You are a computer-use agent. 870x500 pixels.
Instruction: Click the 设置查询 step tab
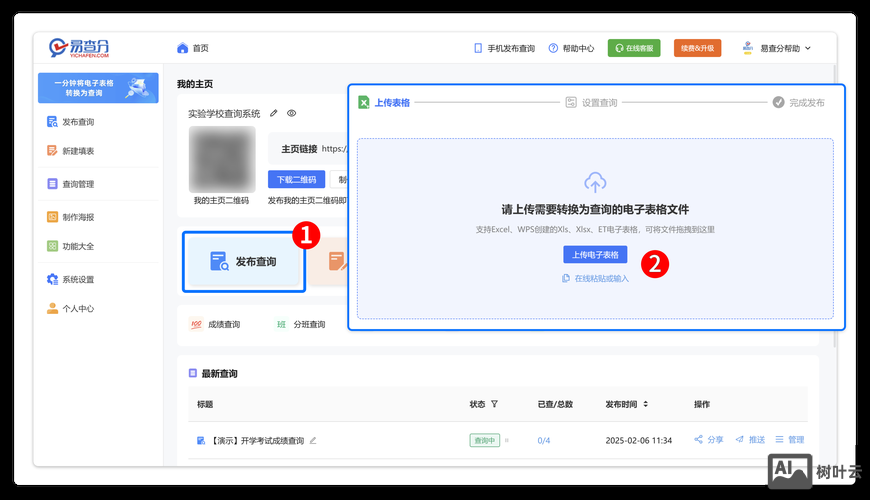point(591,103)
